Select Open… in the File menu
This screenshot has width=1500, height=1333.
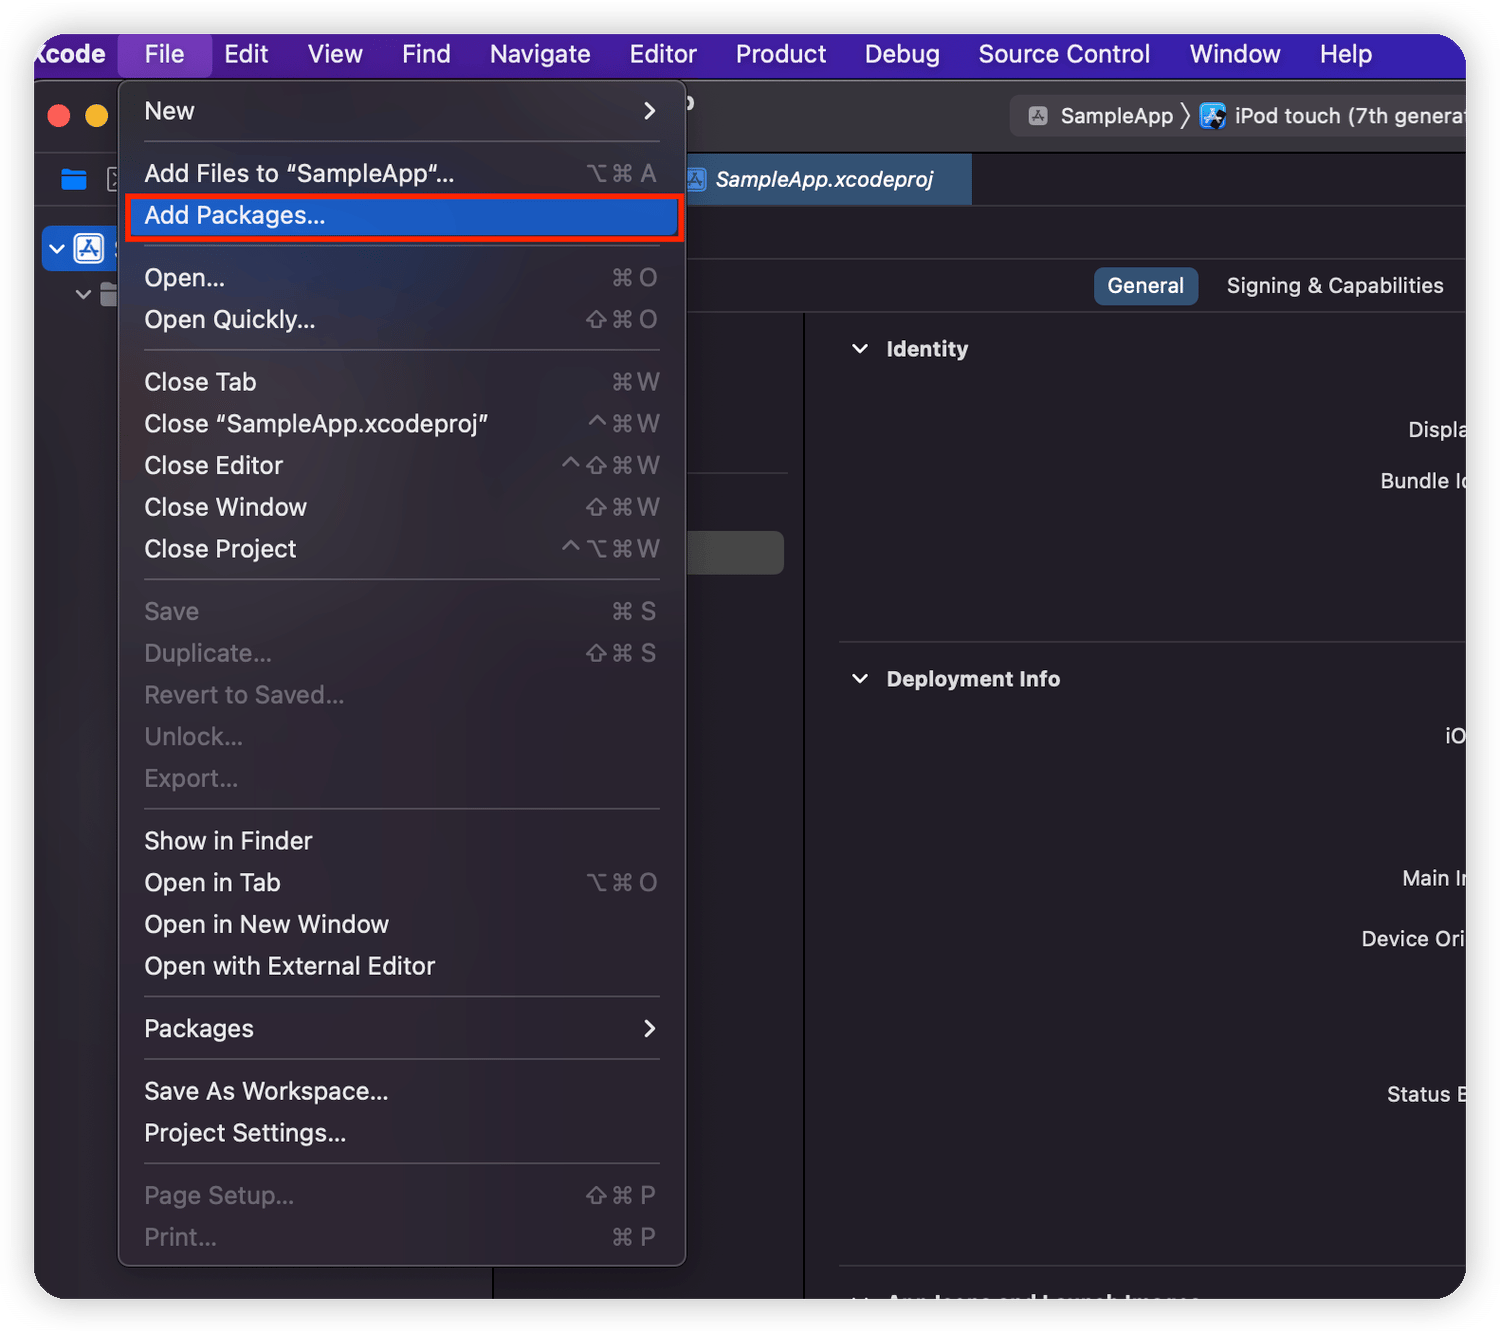pos(402,278)
